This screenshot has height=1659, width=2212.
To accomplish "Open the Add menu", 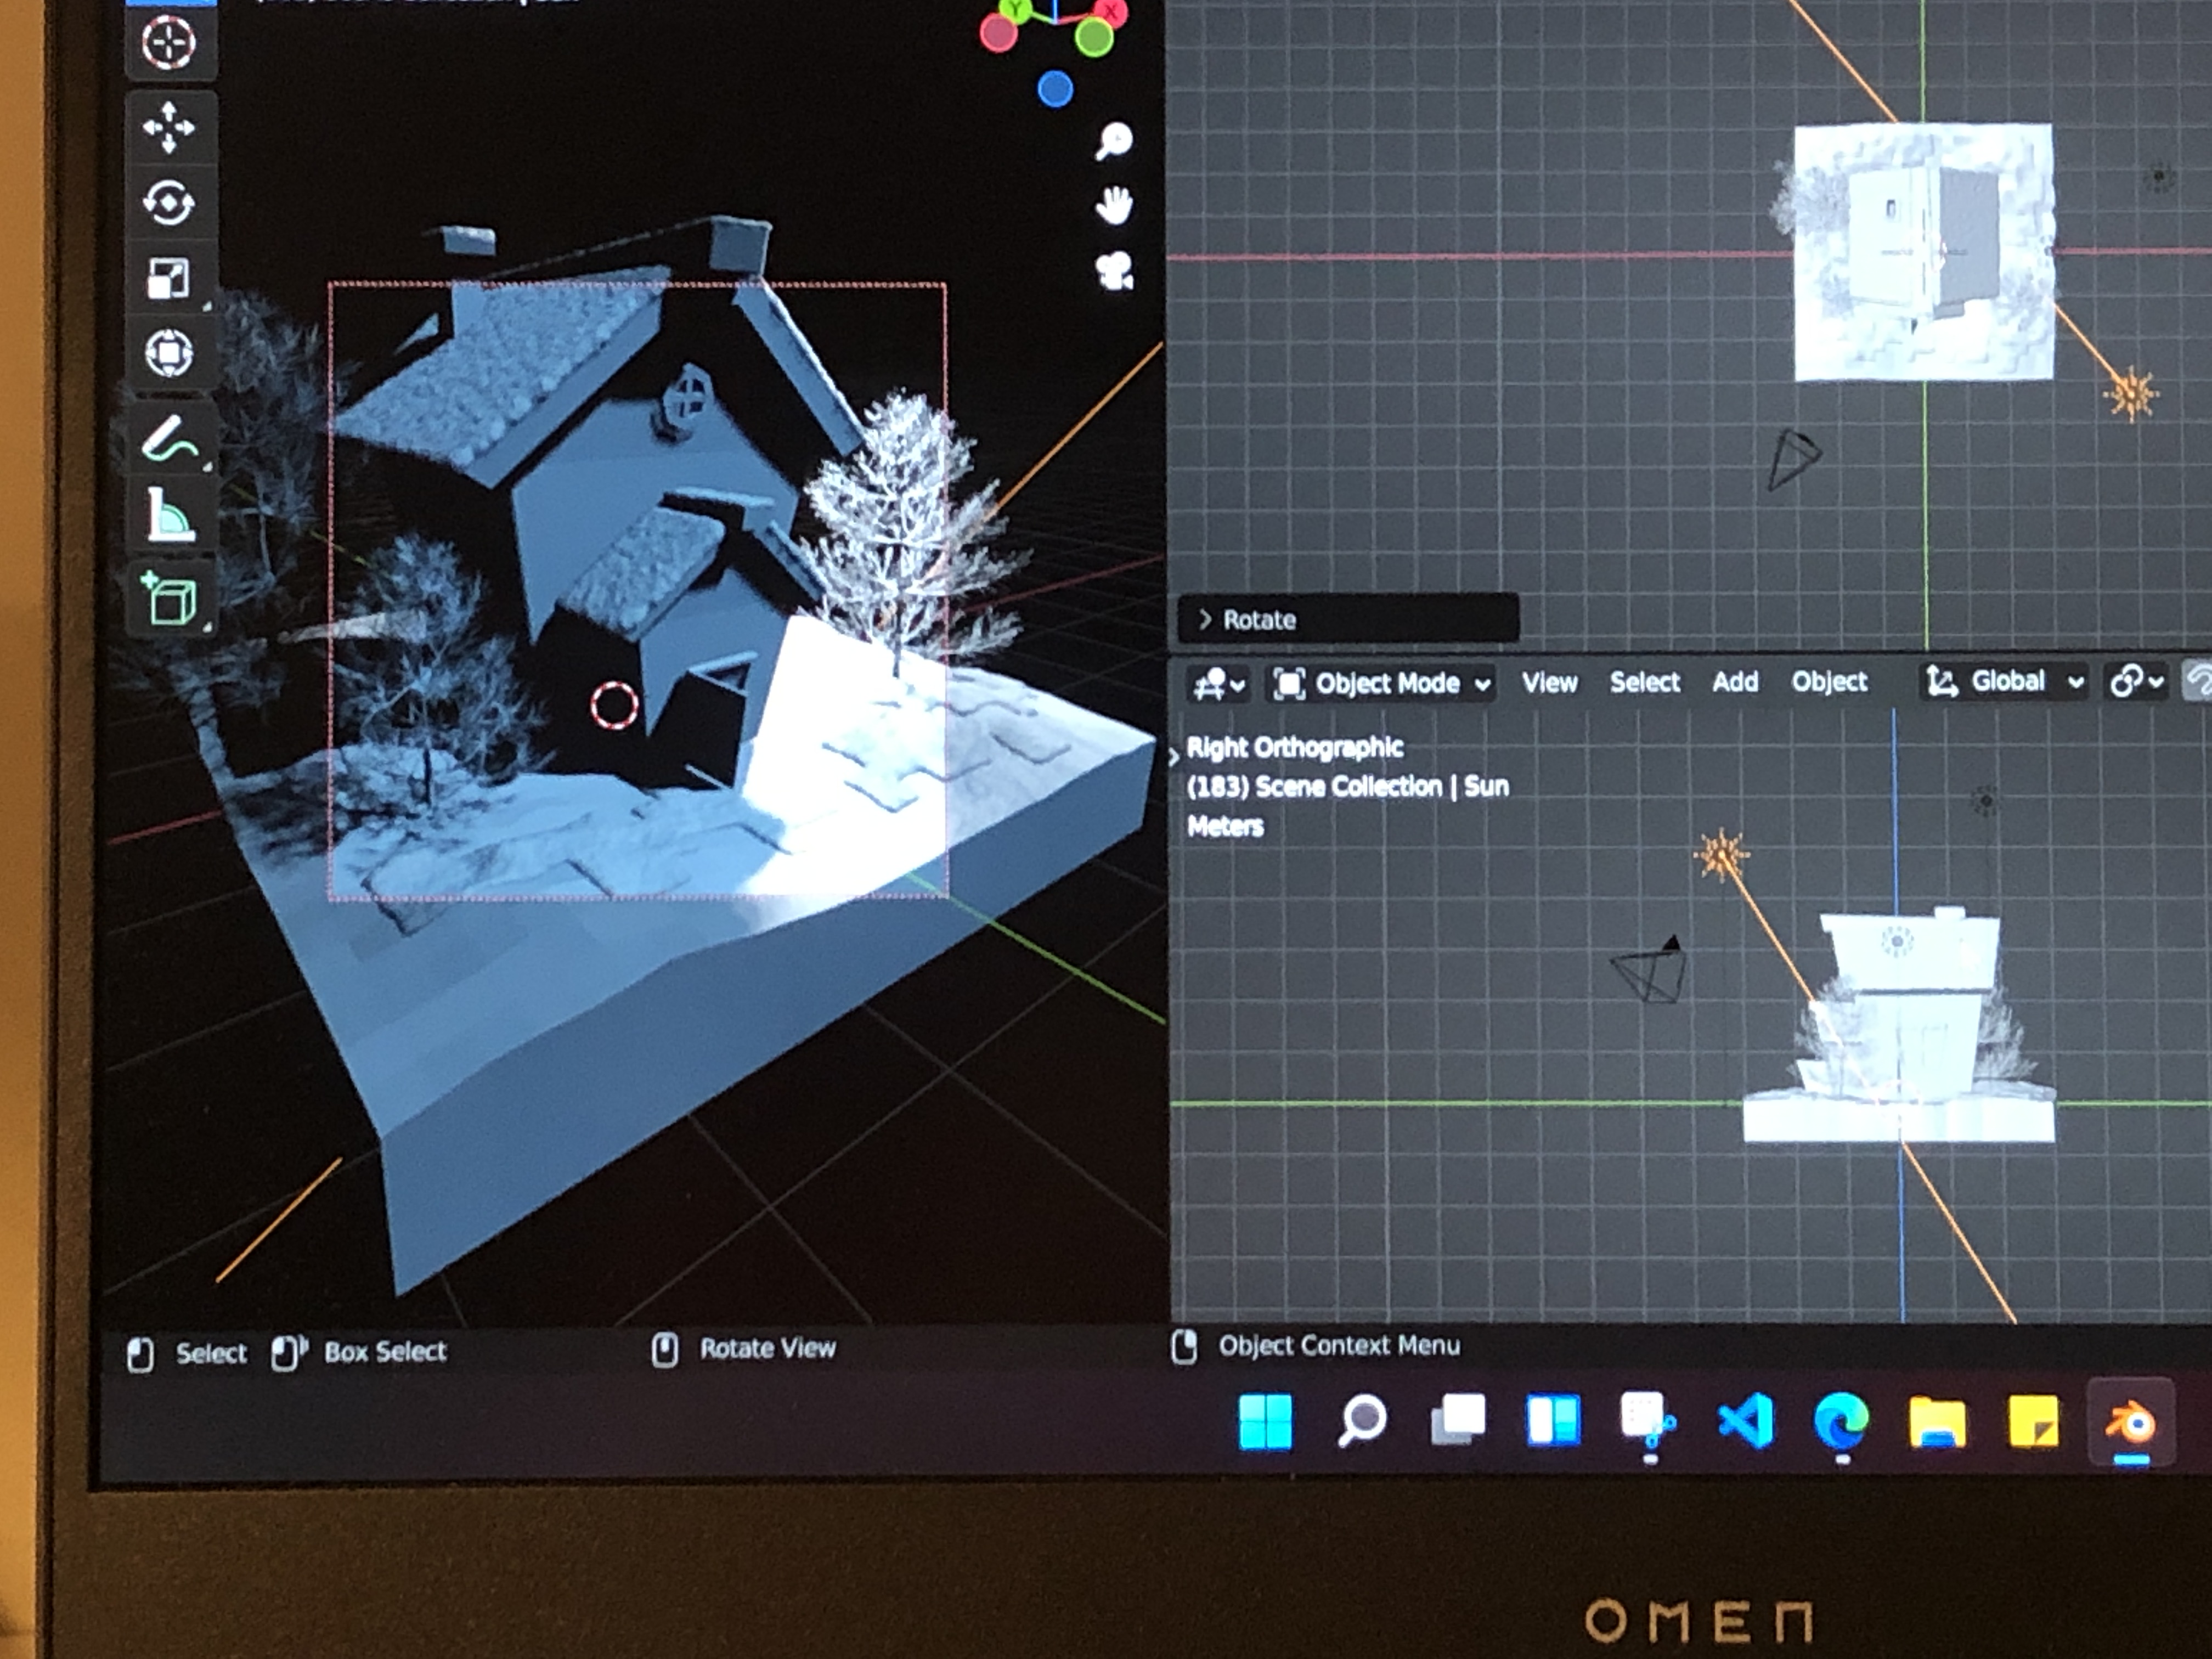I will 1735,682.
